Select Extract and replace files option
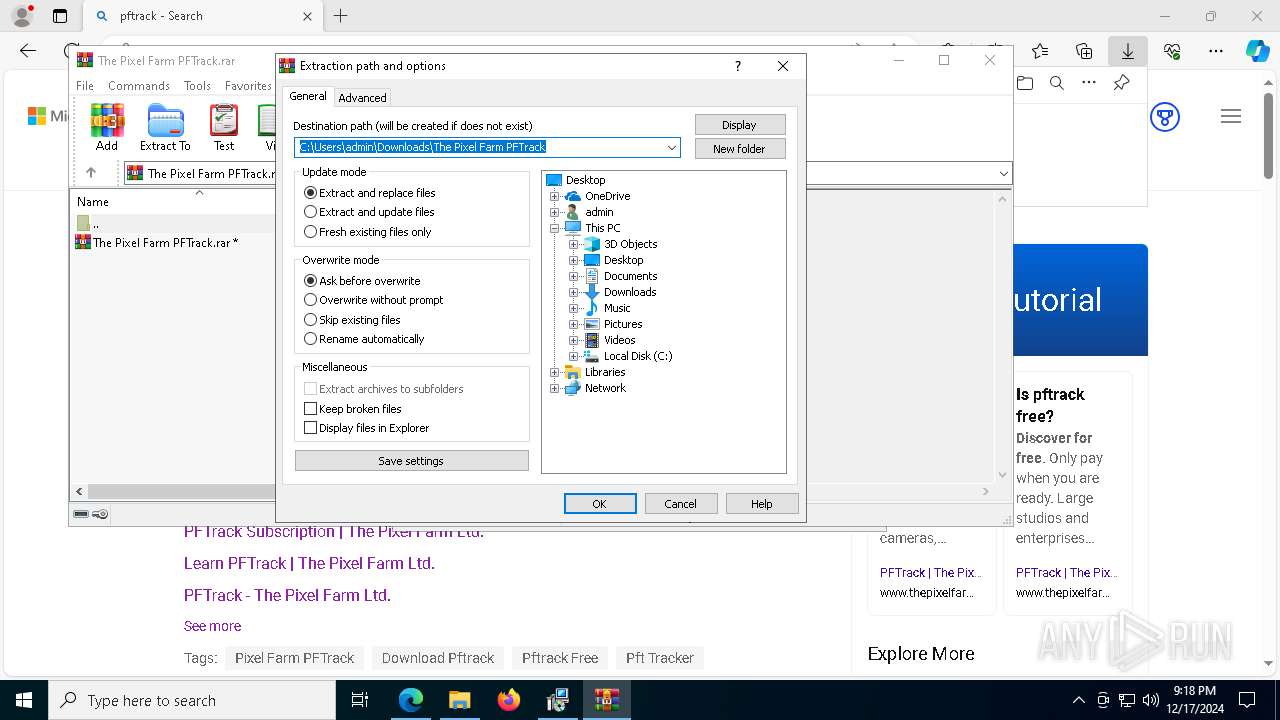The height and width of the screenshot is (720, 1280). [370, 193]
